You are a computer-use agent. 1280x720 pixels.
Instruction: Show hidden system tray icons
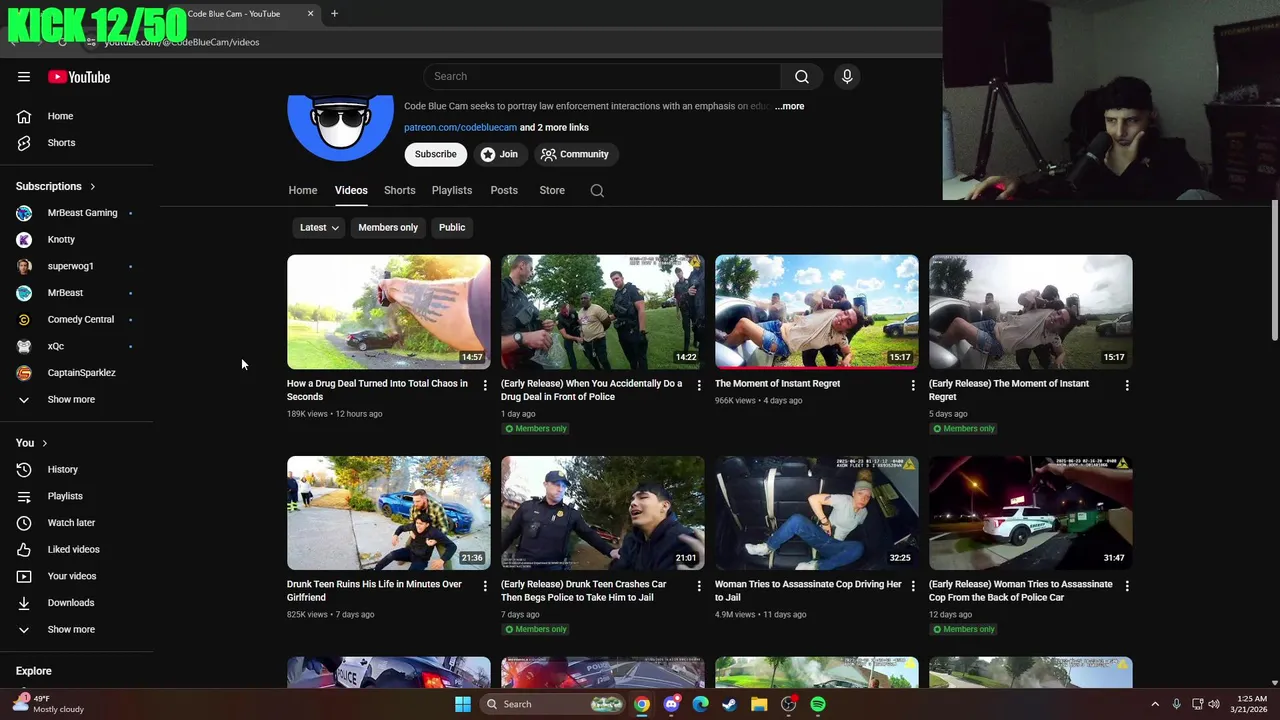tap(1155, 704)
